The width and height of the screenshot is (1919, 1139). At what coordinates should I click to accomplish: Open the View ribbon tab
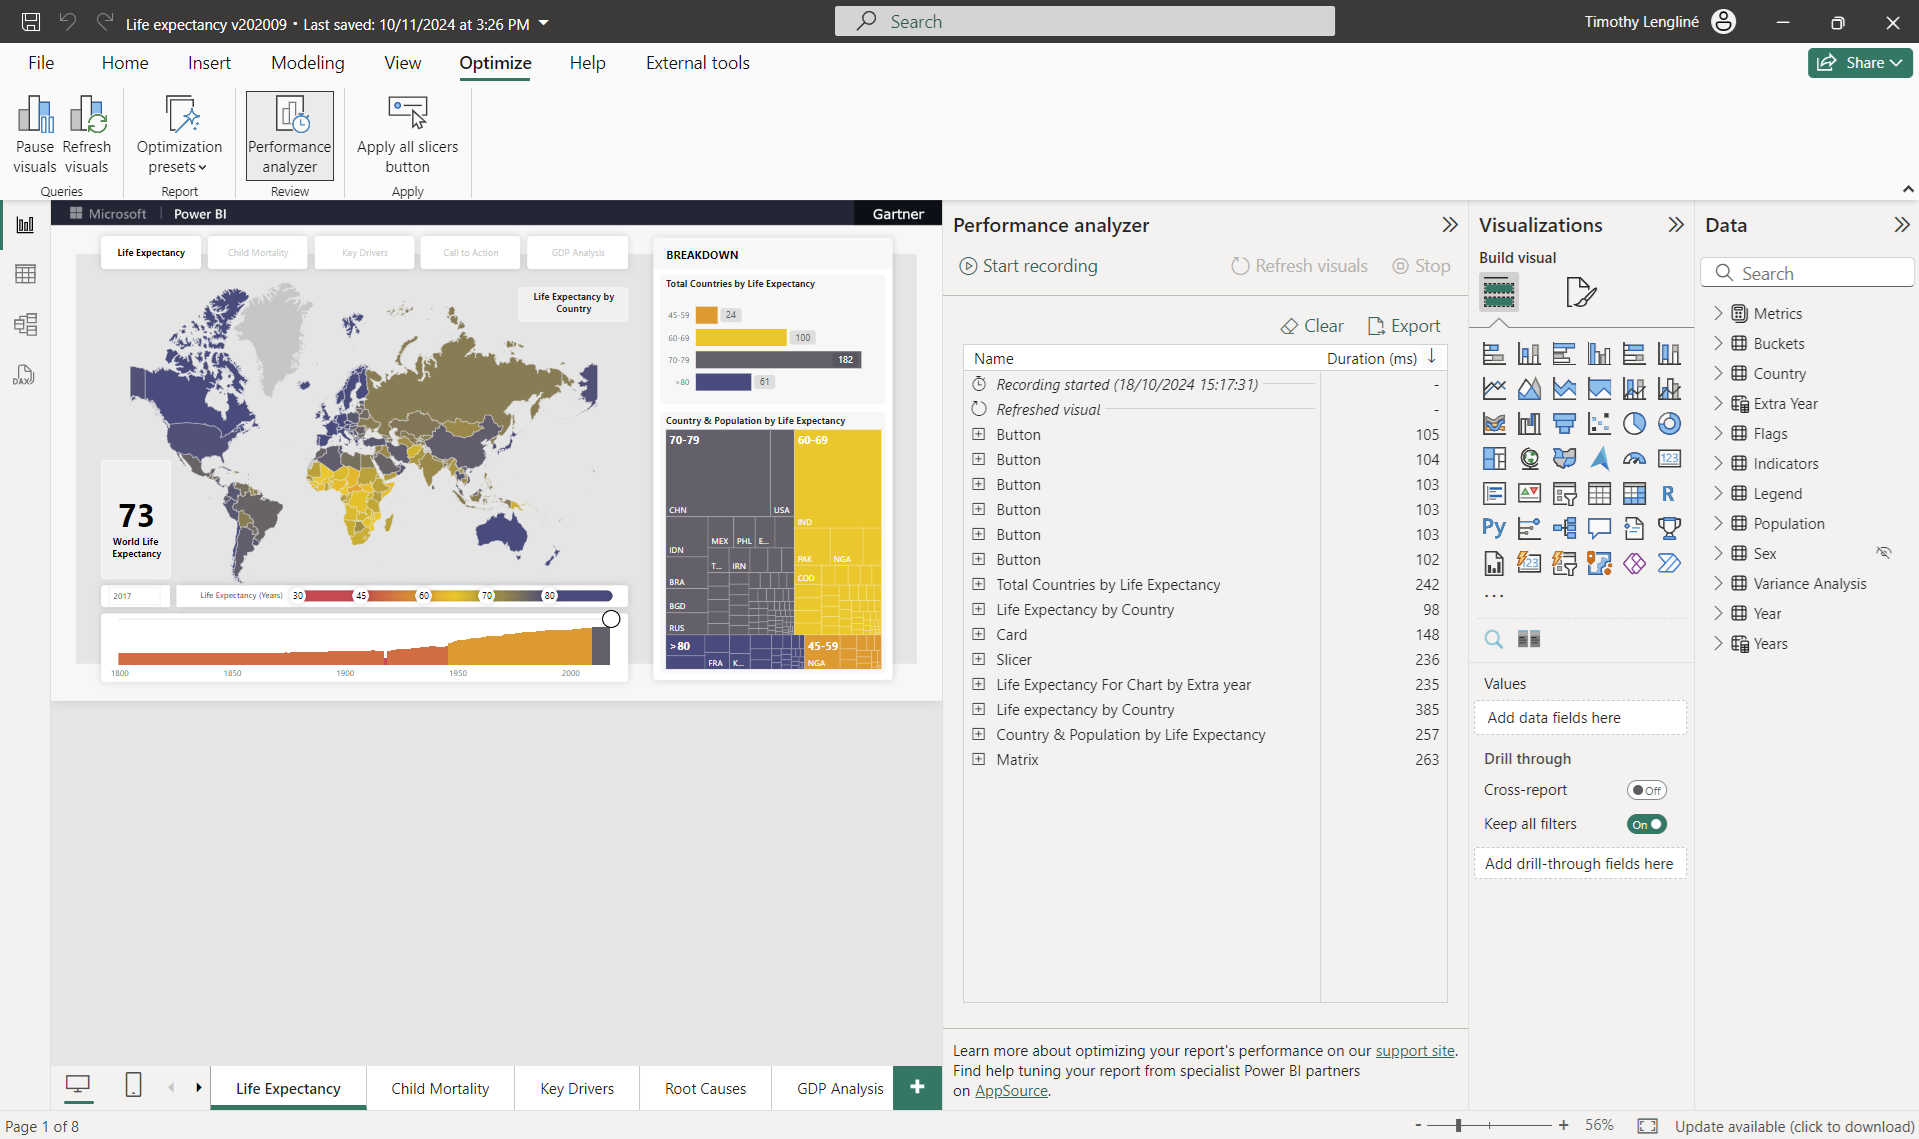pyautogui.click(x=402, y=63)
